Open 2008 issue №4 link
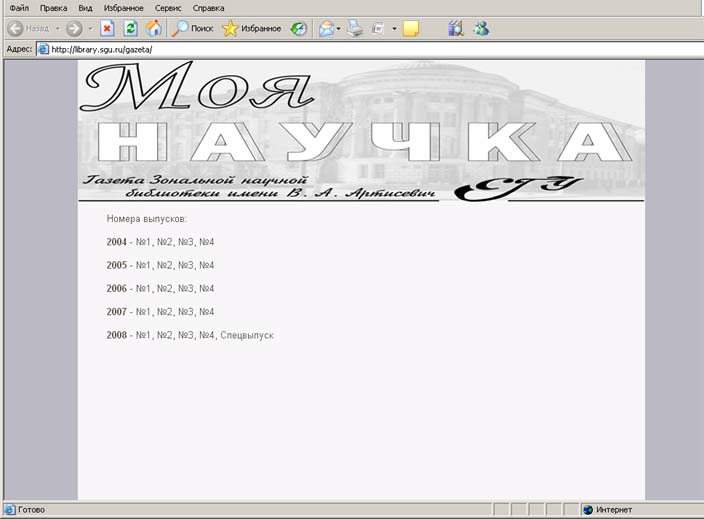Image resolution: width=704 pixels, height=519 pixels. pos(207,335)
